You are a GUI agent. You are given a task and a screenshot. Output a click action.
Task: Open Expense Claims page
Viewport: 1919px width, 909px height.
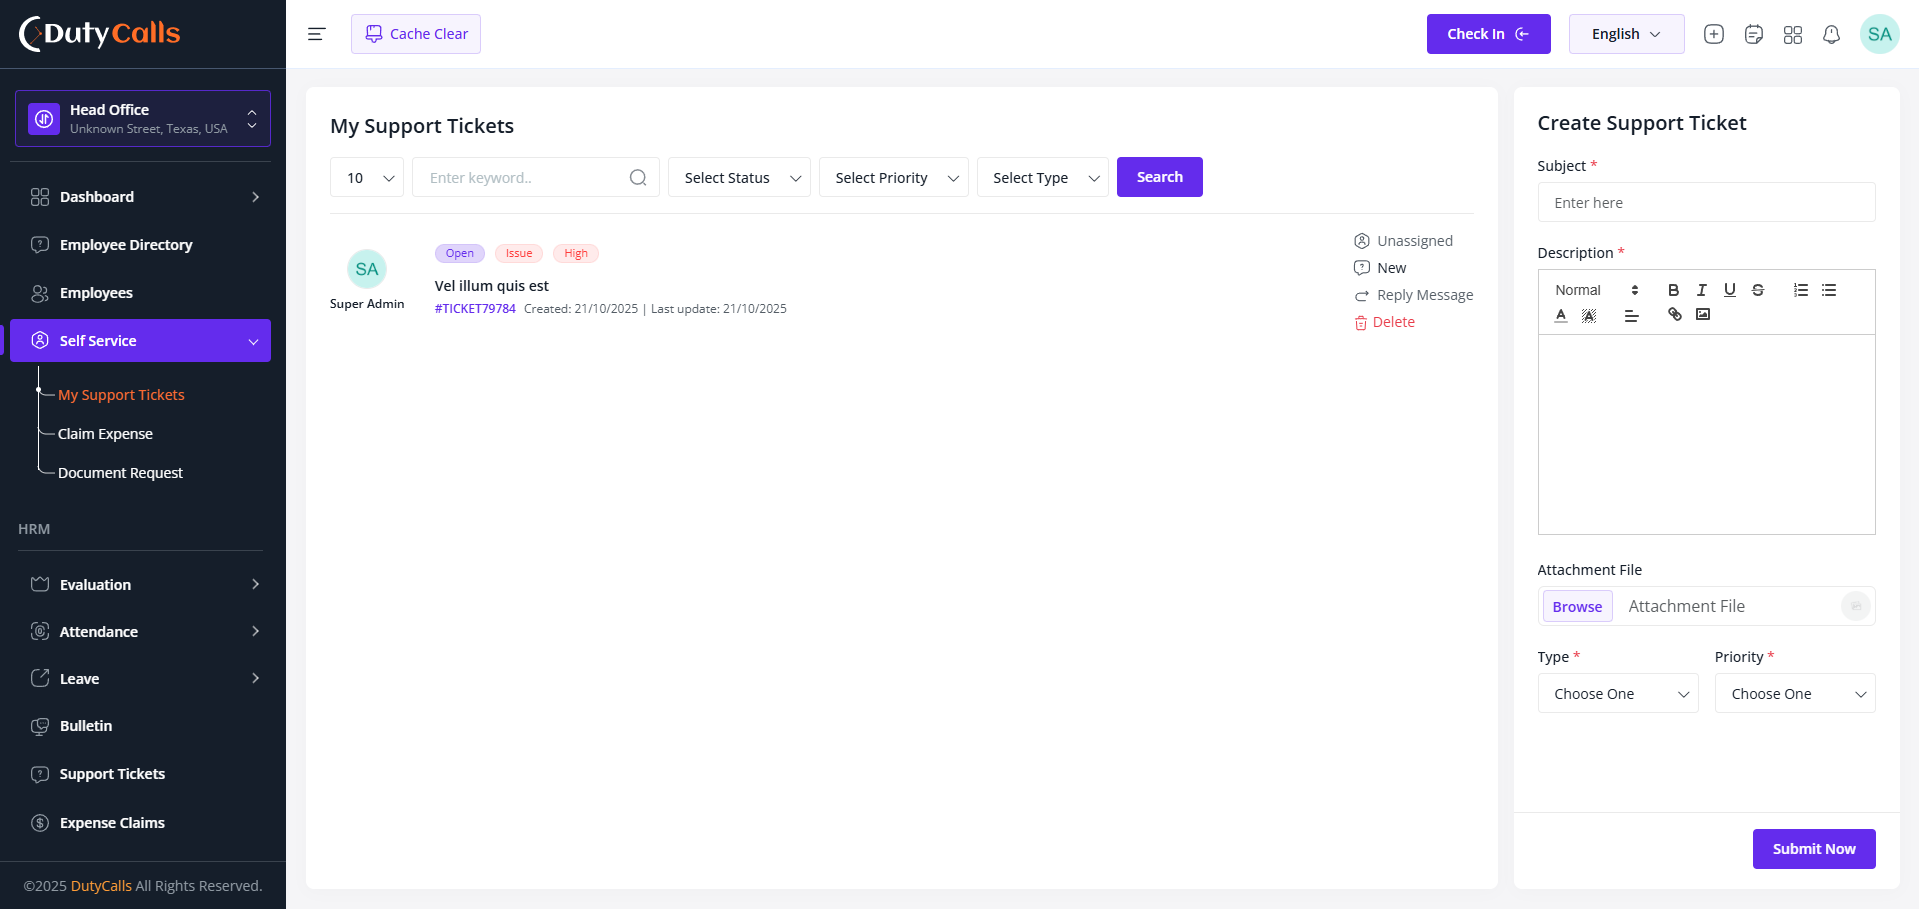140,823
